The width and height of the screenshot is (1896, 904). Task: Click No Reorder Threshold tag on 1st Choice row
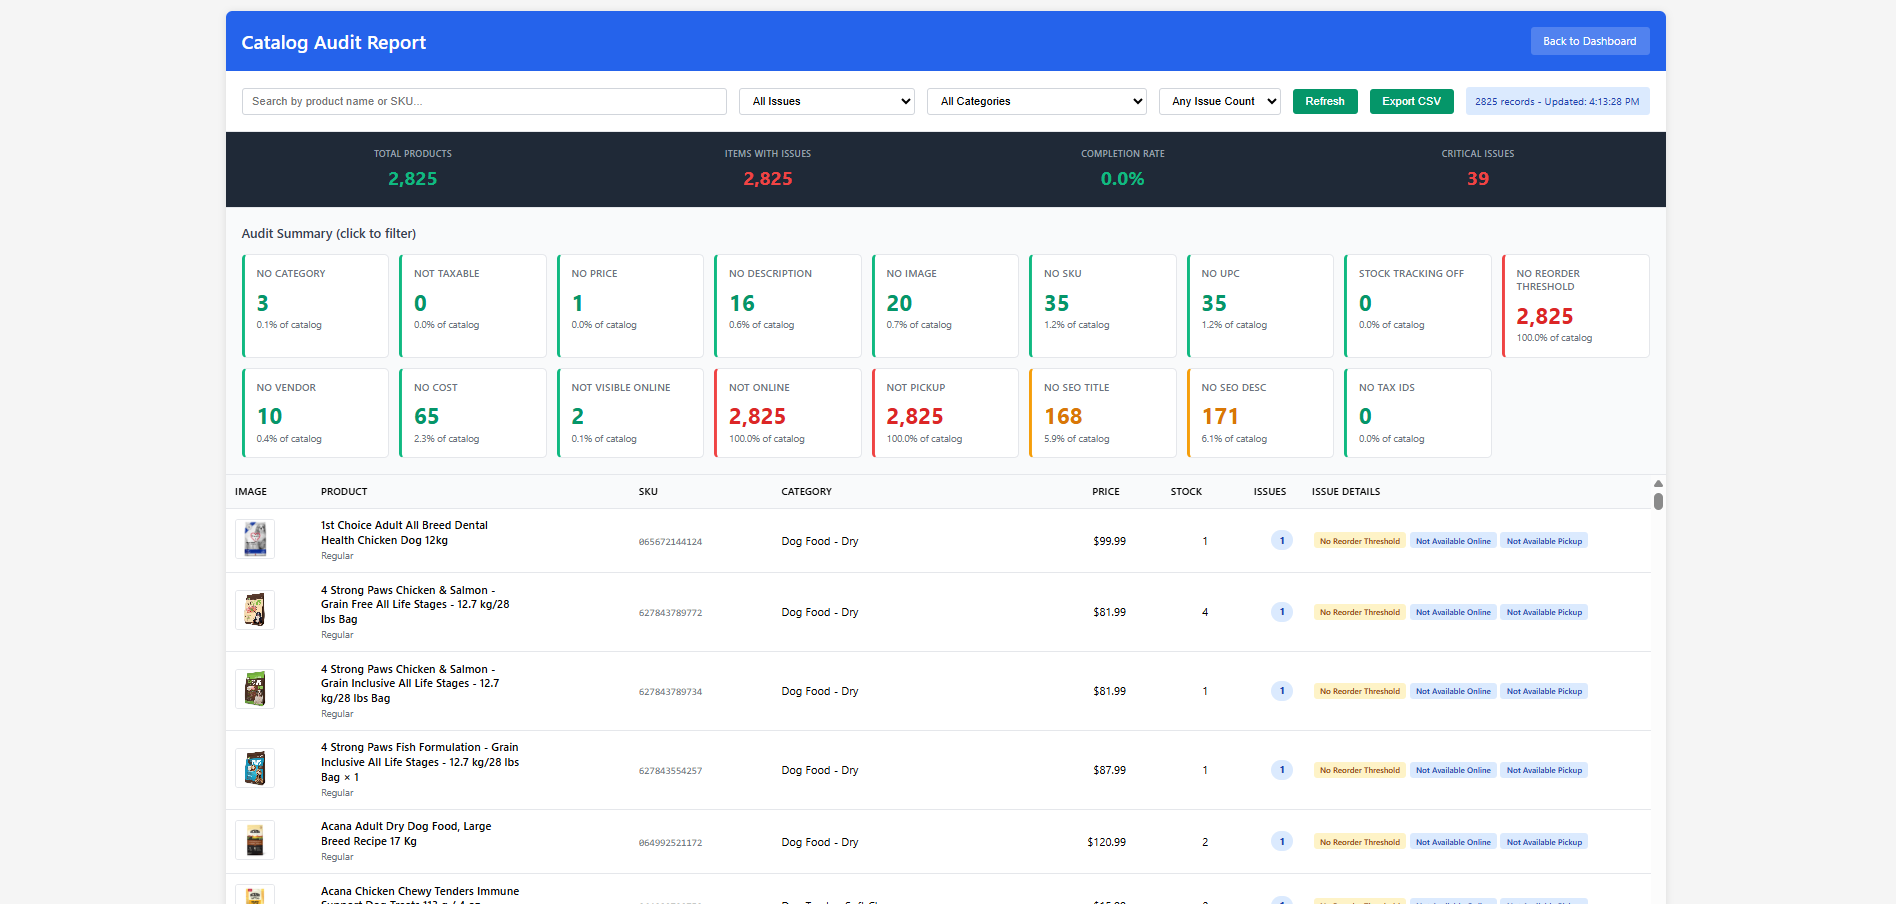pos(1359,541)
